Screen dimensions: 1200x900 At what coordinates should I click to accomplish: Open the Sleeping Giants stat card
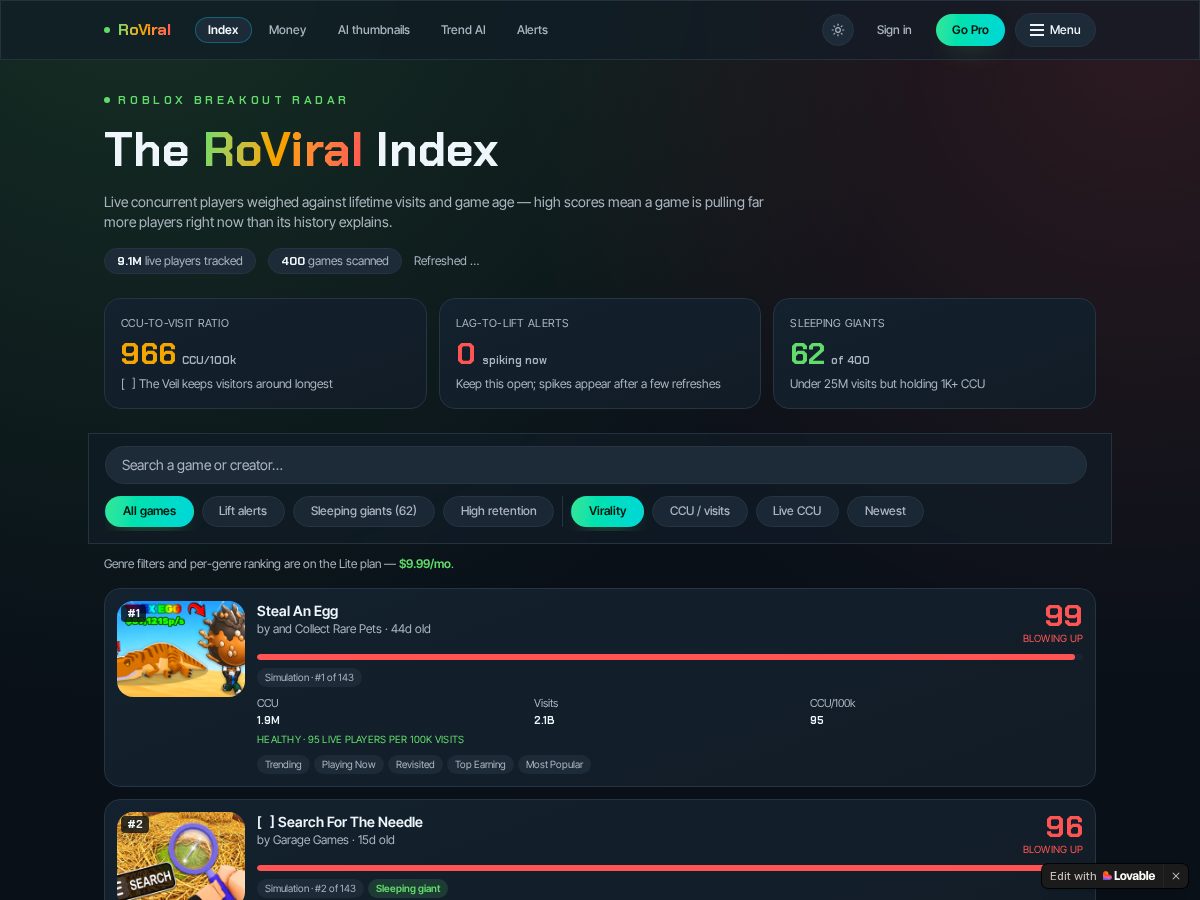point(934,353)
